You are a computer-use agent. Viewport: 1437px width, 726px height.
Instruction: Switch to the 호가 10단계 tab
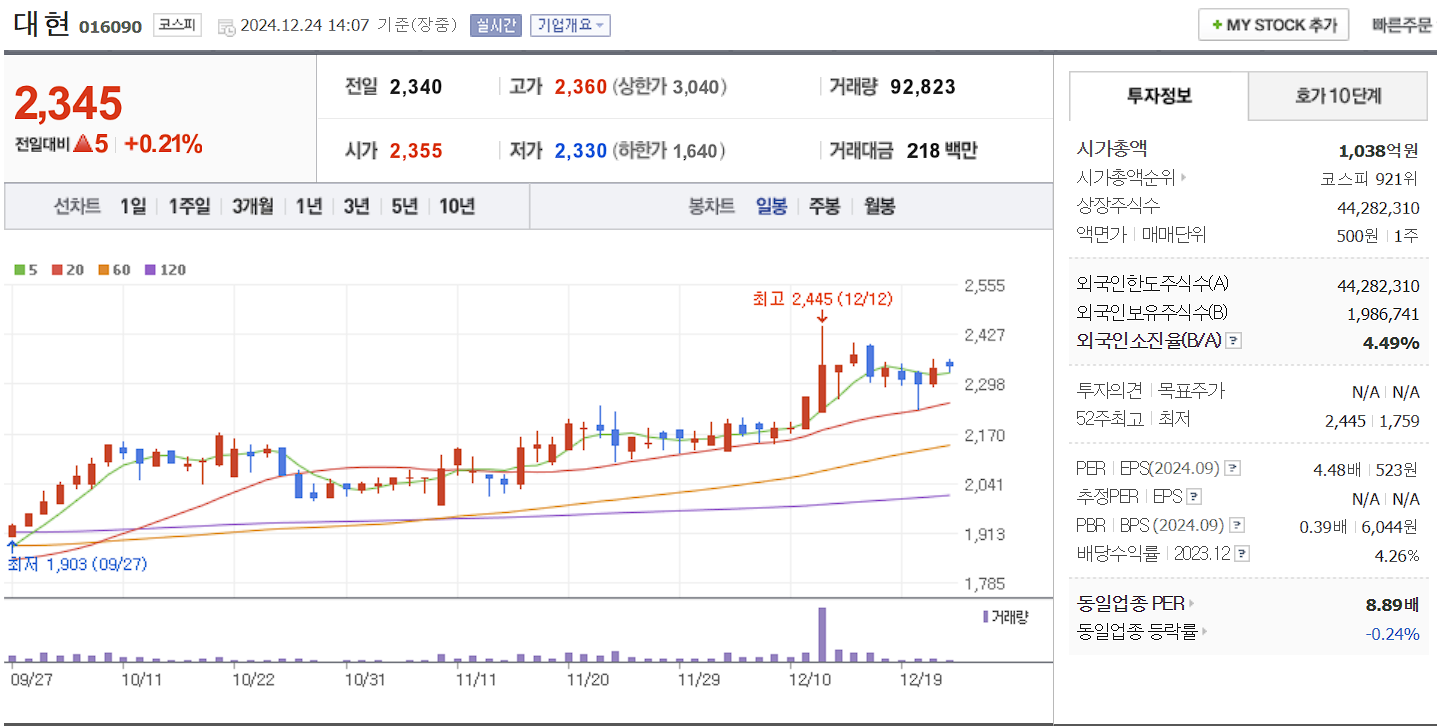click(x=1337, y=96)
